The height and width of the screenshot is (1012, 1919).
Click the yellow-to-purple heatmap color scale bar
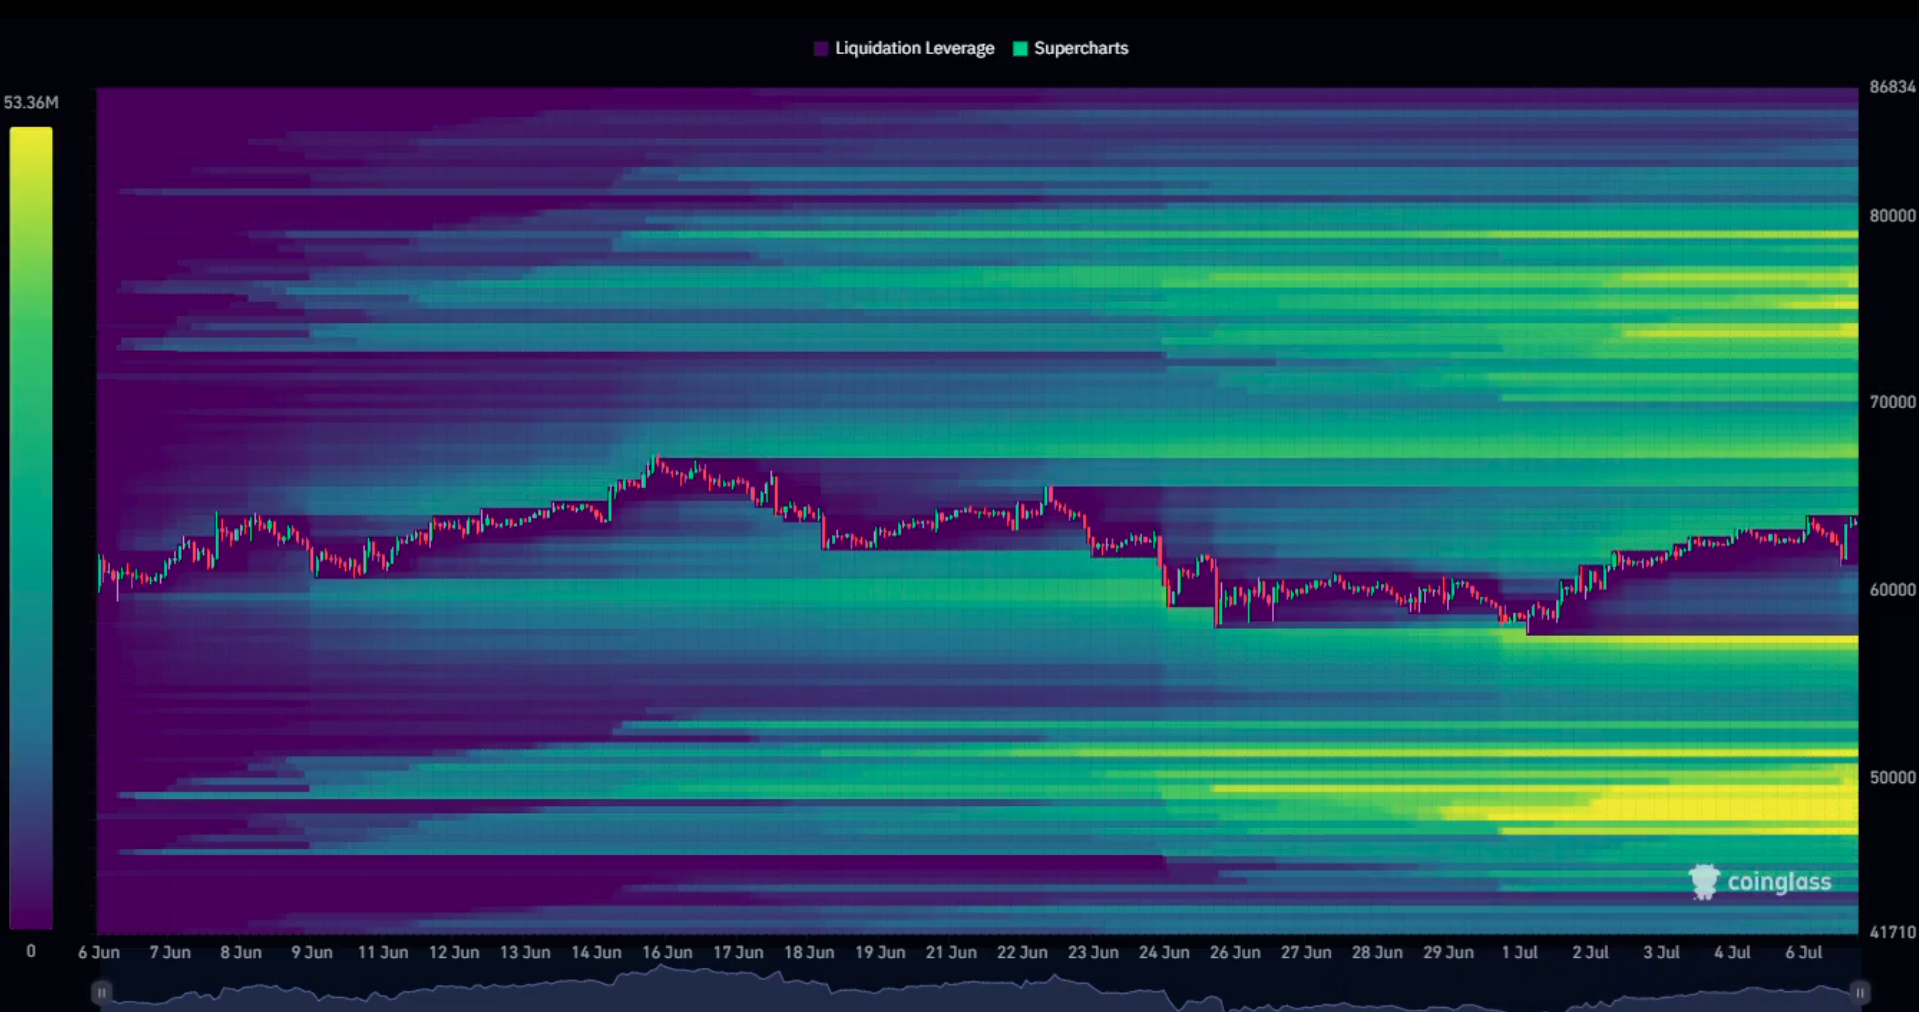coord(31,528)
